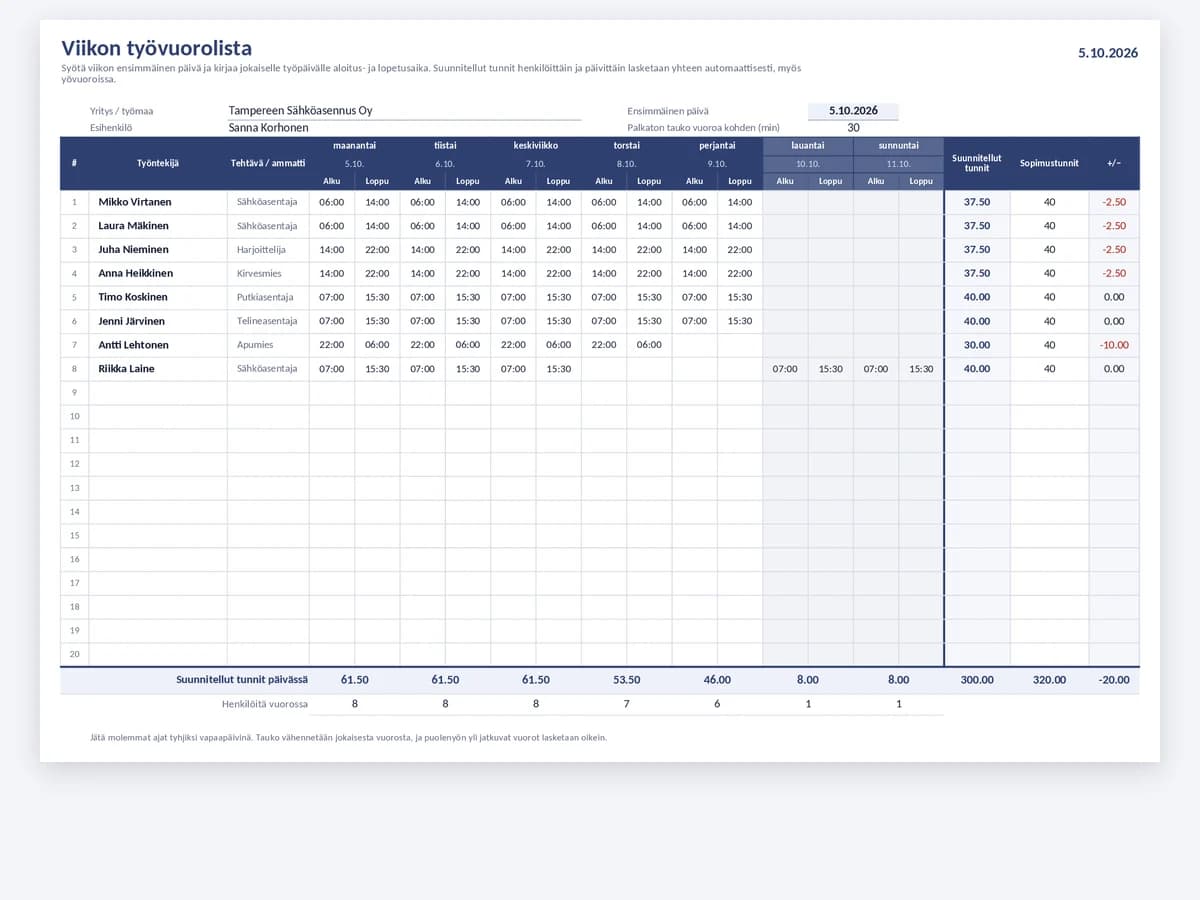Screen dimensions: 1200x900
Task: Select Antti Lehtonen's Monday start time 22:00
Action: [x=331, y=345]
